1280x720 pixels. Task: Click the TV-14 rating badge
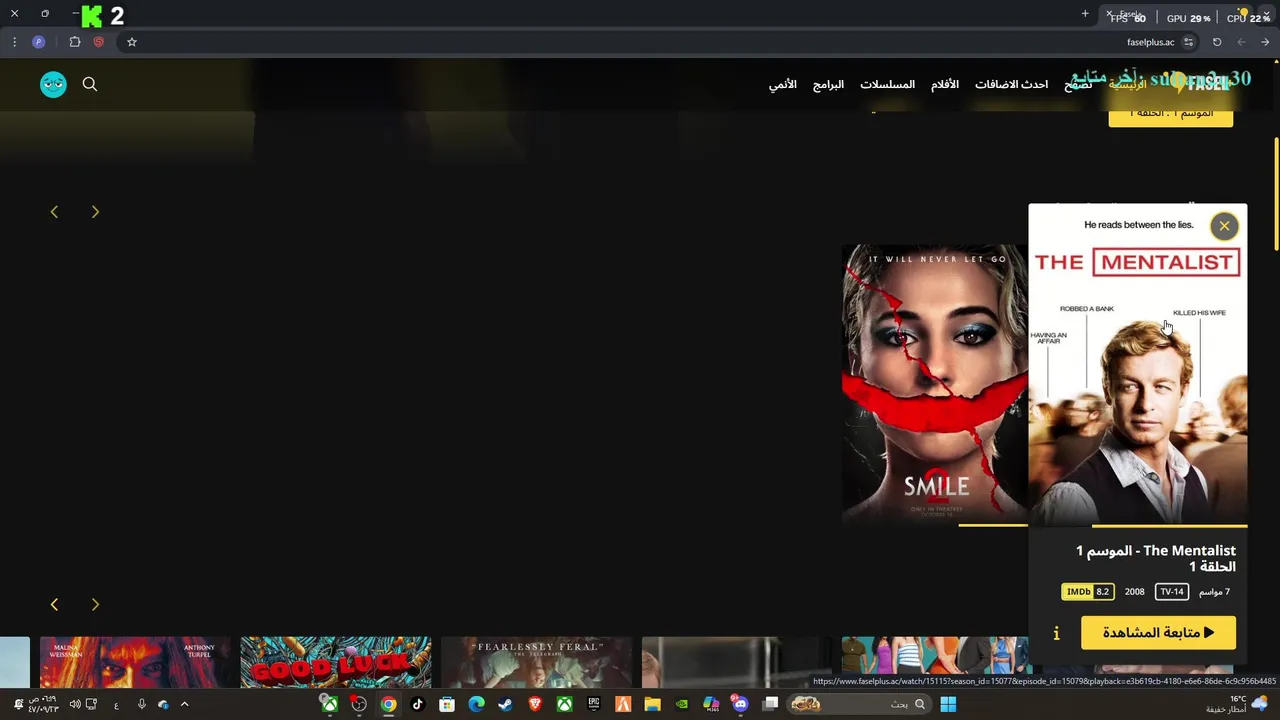click(1171, 592)
